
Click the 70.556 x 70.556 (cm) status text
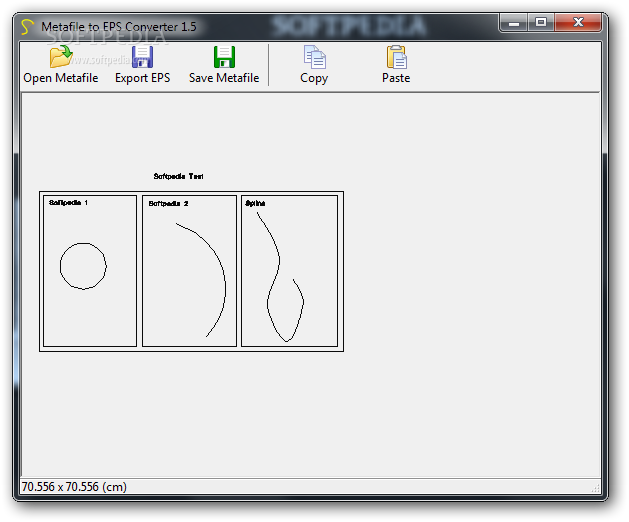(74, 487)
